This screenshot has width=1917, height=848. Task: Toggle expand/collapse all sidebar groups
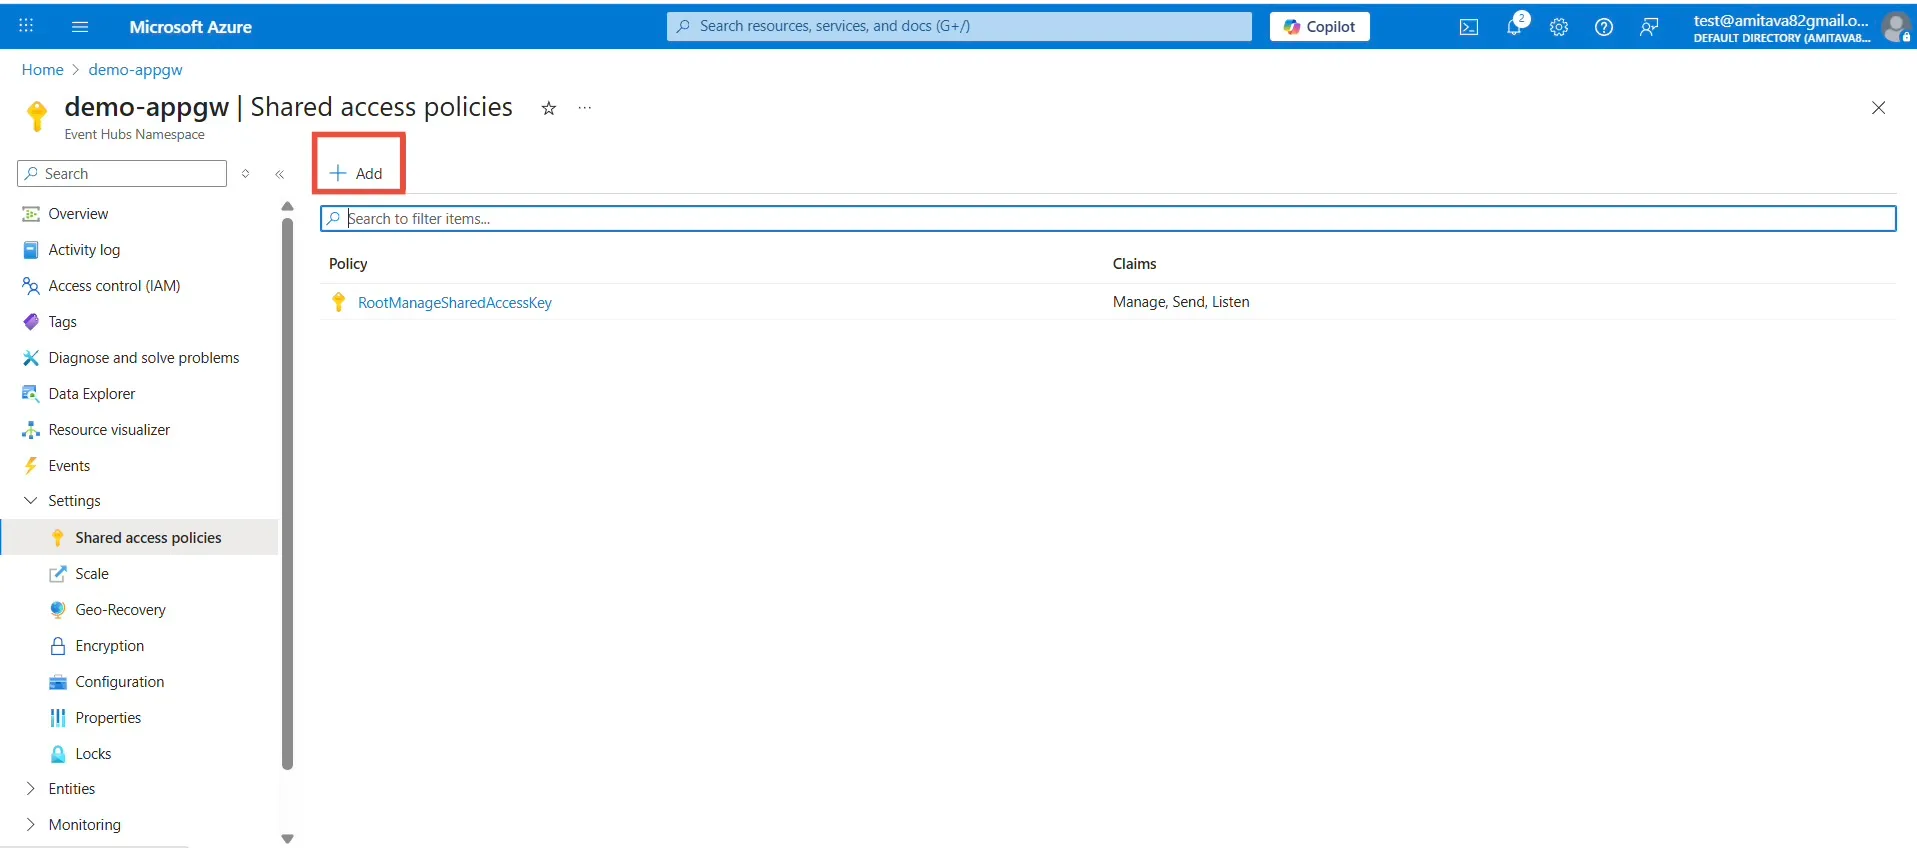pos(245,174)
